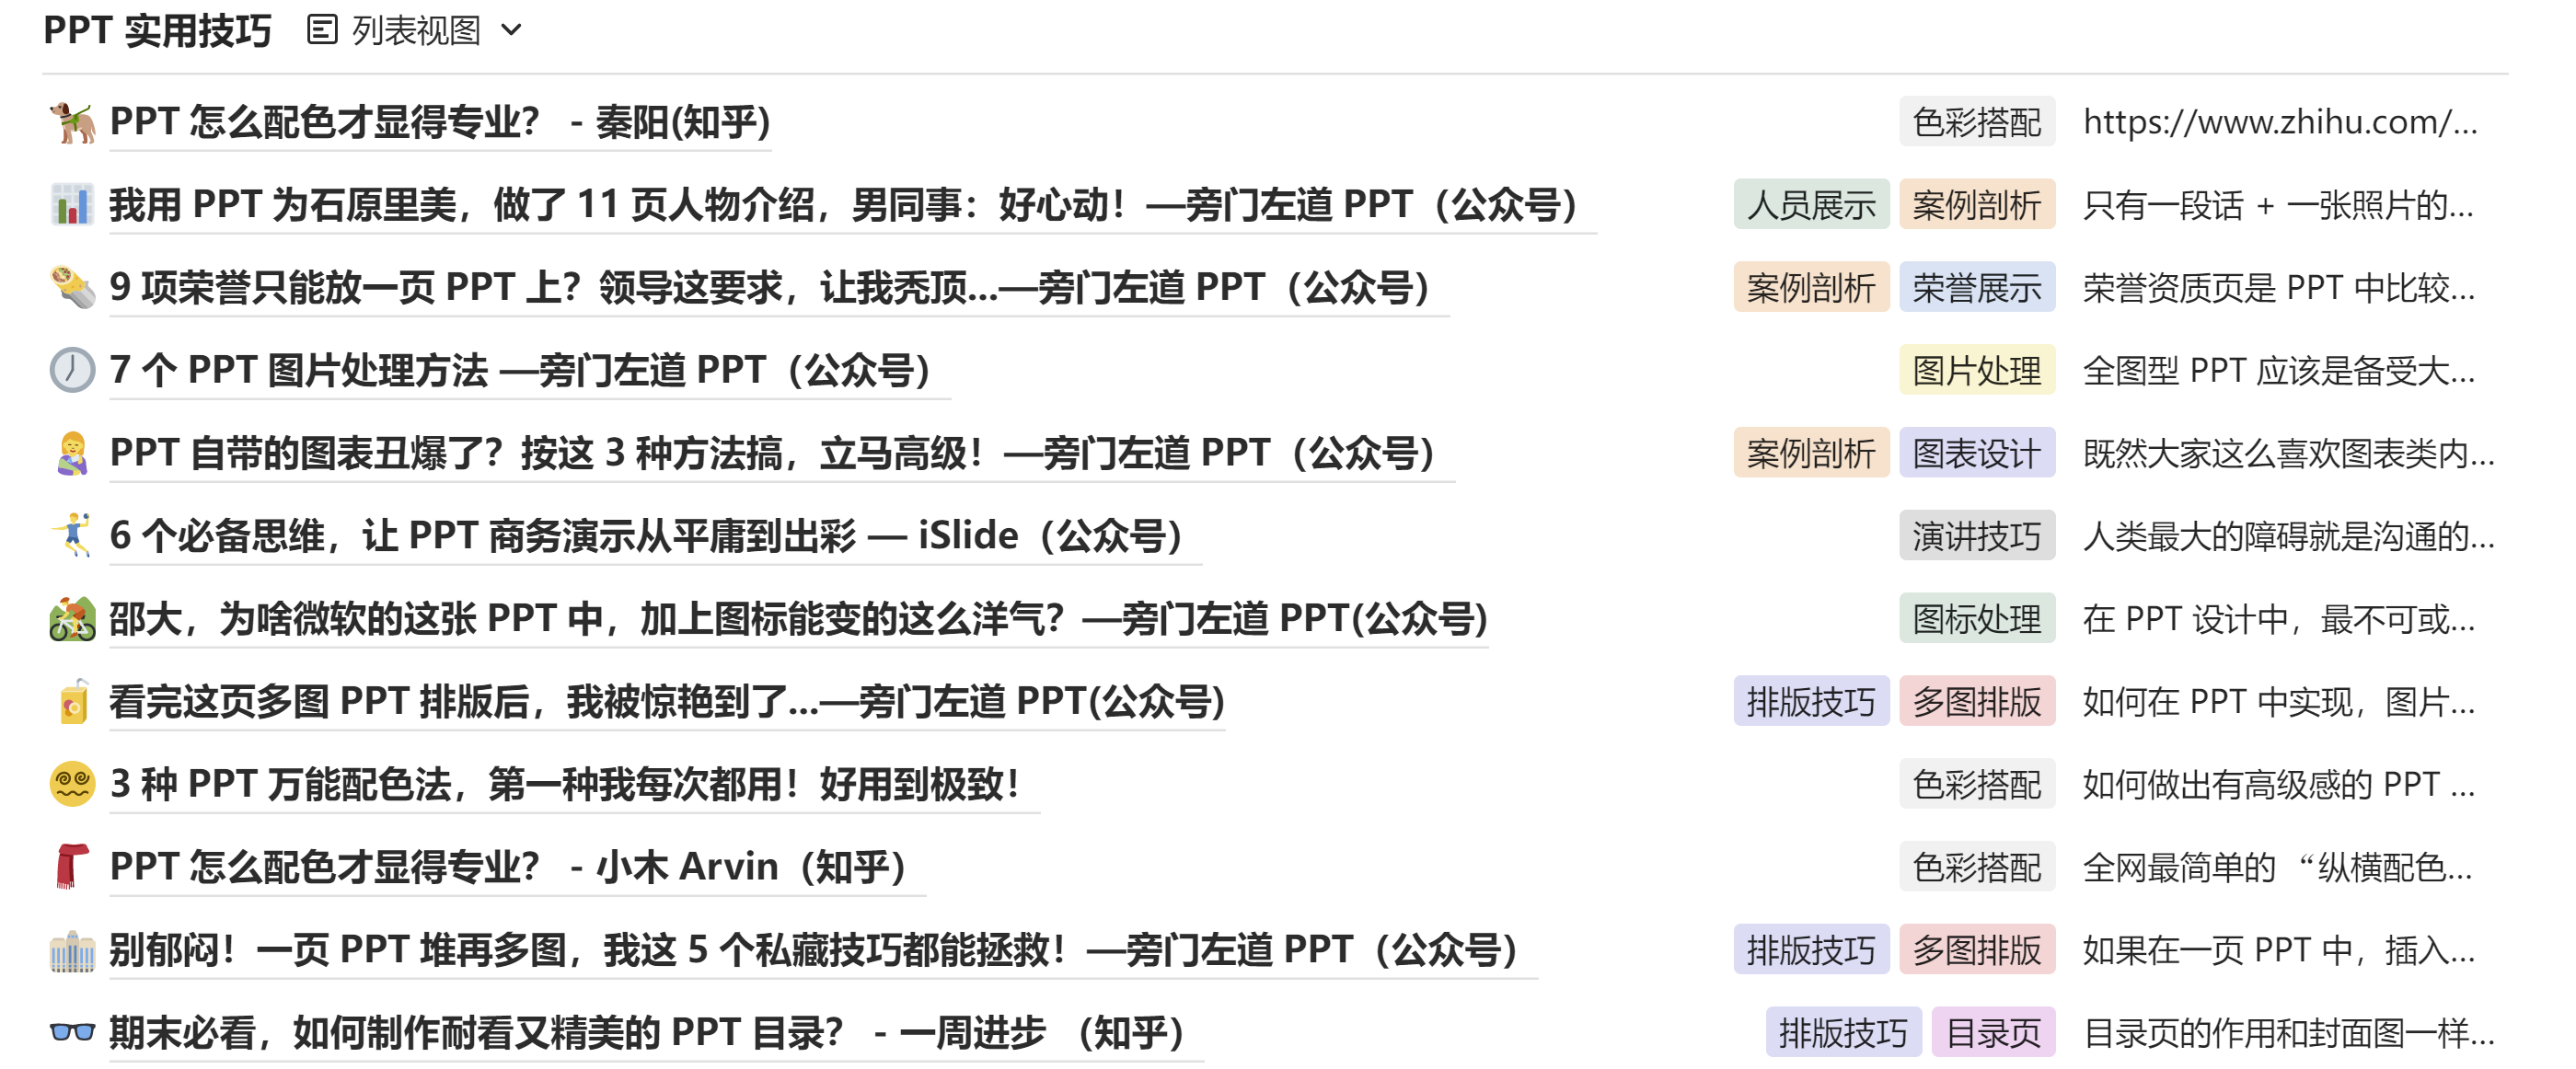The image size is (2576, 1069).
Task: Click the bar chart icon beside 石原里美 entry
Action: tap(72, 205)
